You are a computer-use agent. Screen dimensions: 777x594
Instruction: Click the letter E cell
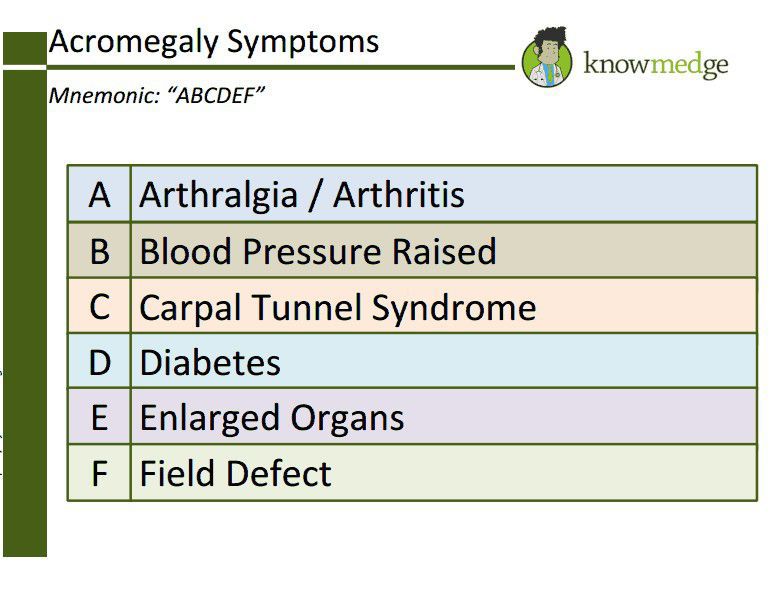[99, 417]
